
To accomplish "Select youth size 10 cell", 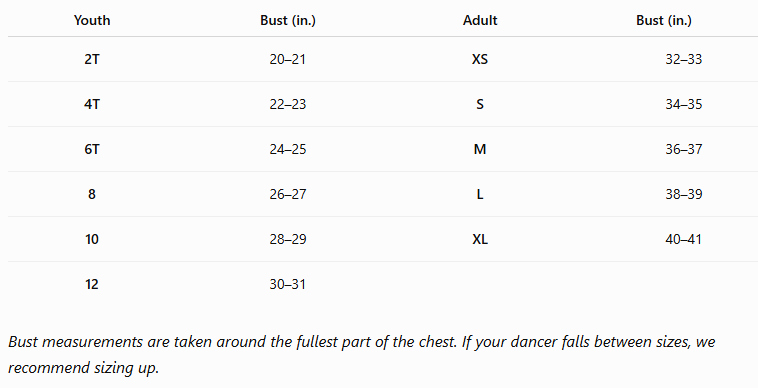I will click(92, 239).
